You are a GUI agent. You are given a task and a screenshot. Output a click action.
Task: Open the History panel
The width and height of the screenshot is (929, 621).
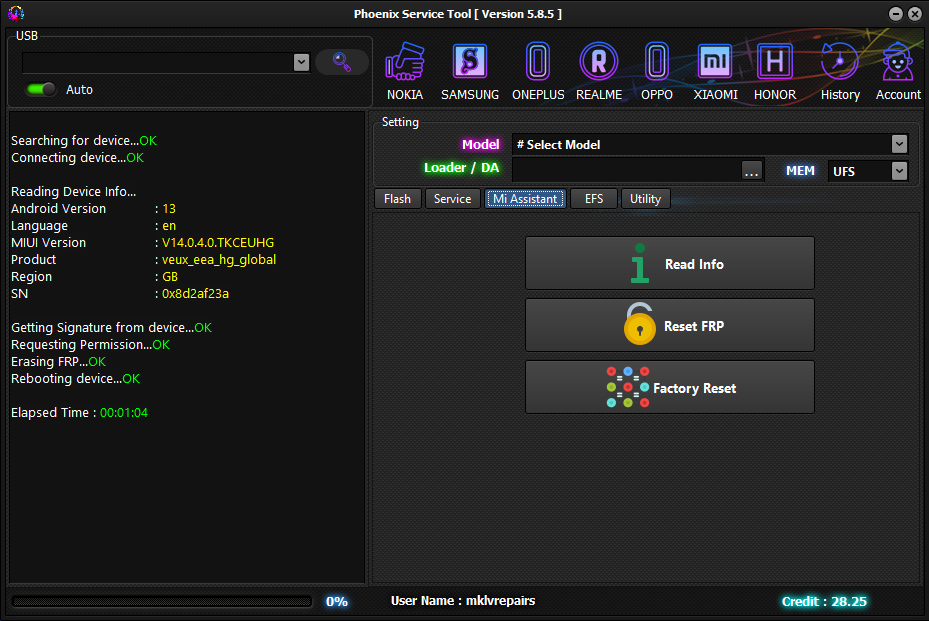click(840, 71)
